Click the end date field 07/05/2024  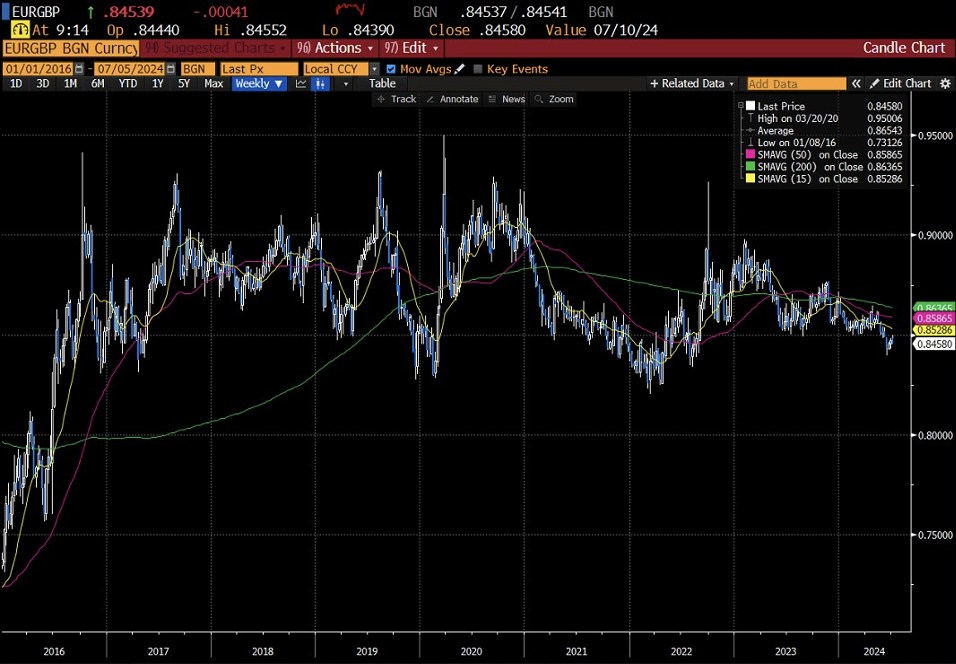pos(130,69)
